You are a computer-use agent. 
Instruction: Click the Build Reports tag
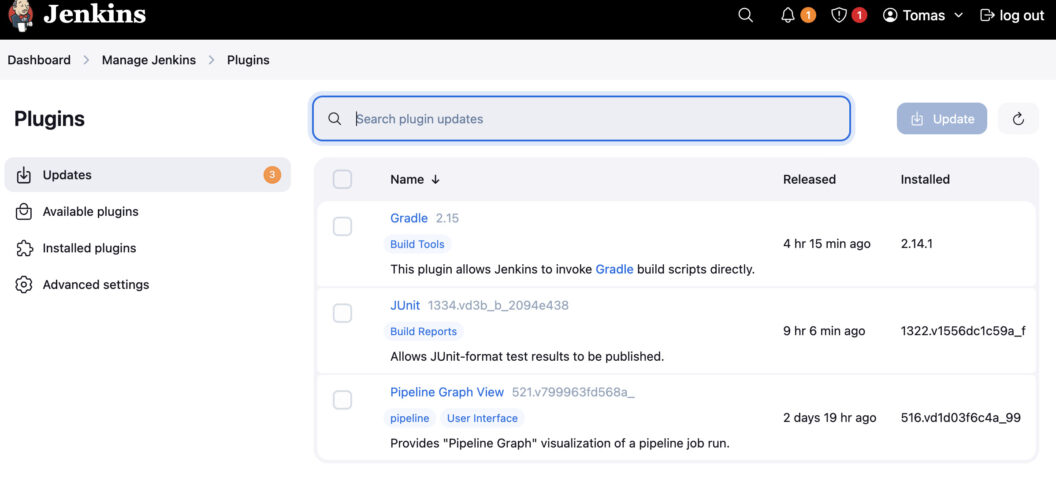click(x=423, y=331)
